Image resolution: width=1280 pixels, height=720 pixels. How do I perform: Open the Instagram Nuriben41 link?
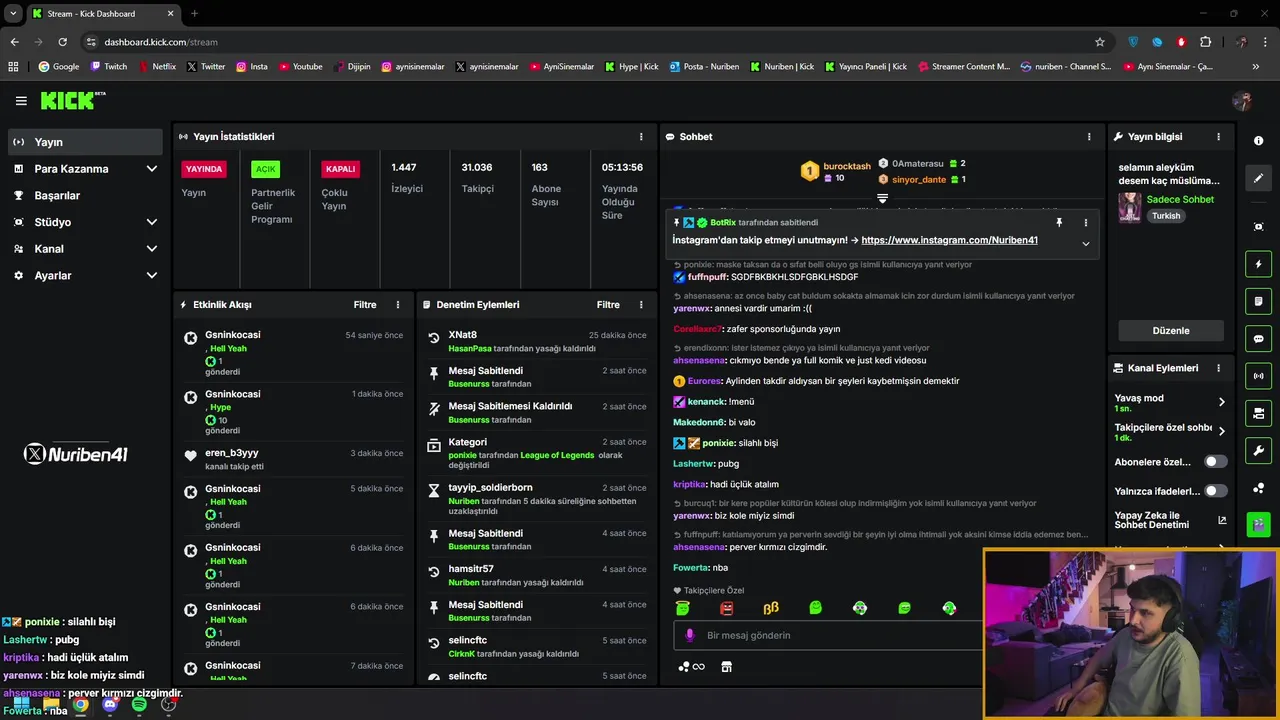(x=949, y=240)
